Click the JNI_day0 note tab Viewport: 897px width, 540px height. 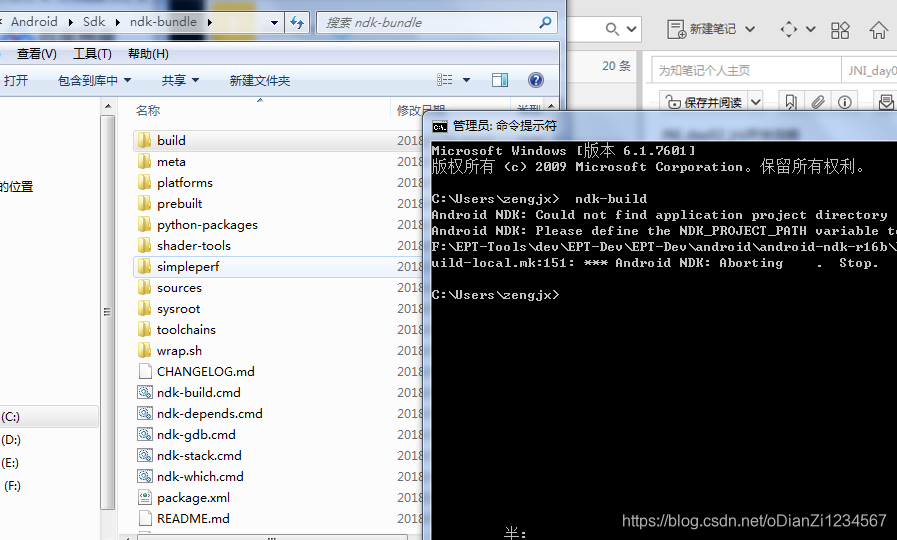[872, 70]
